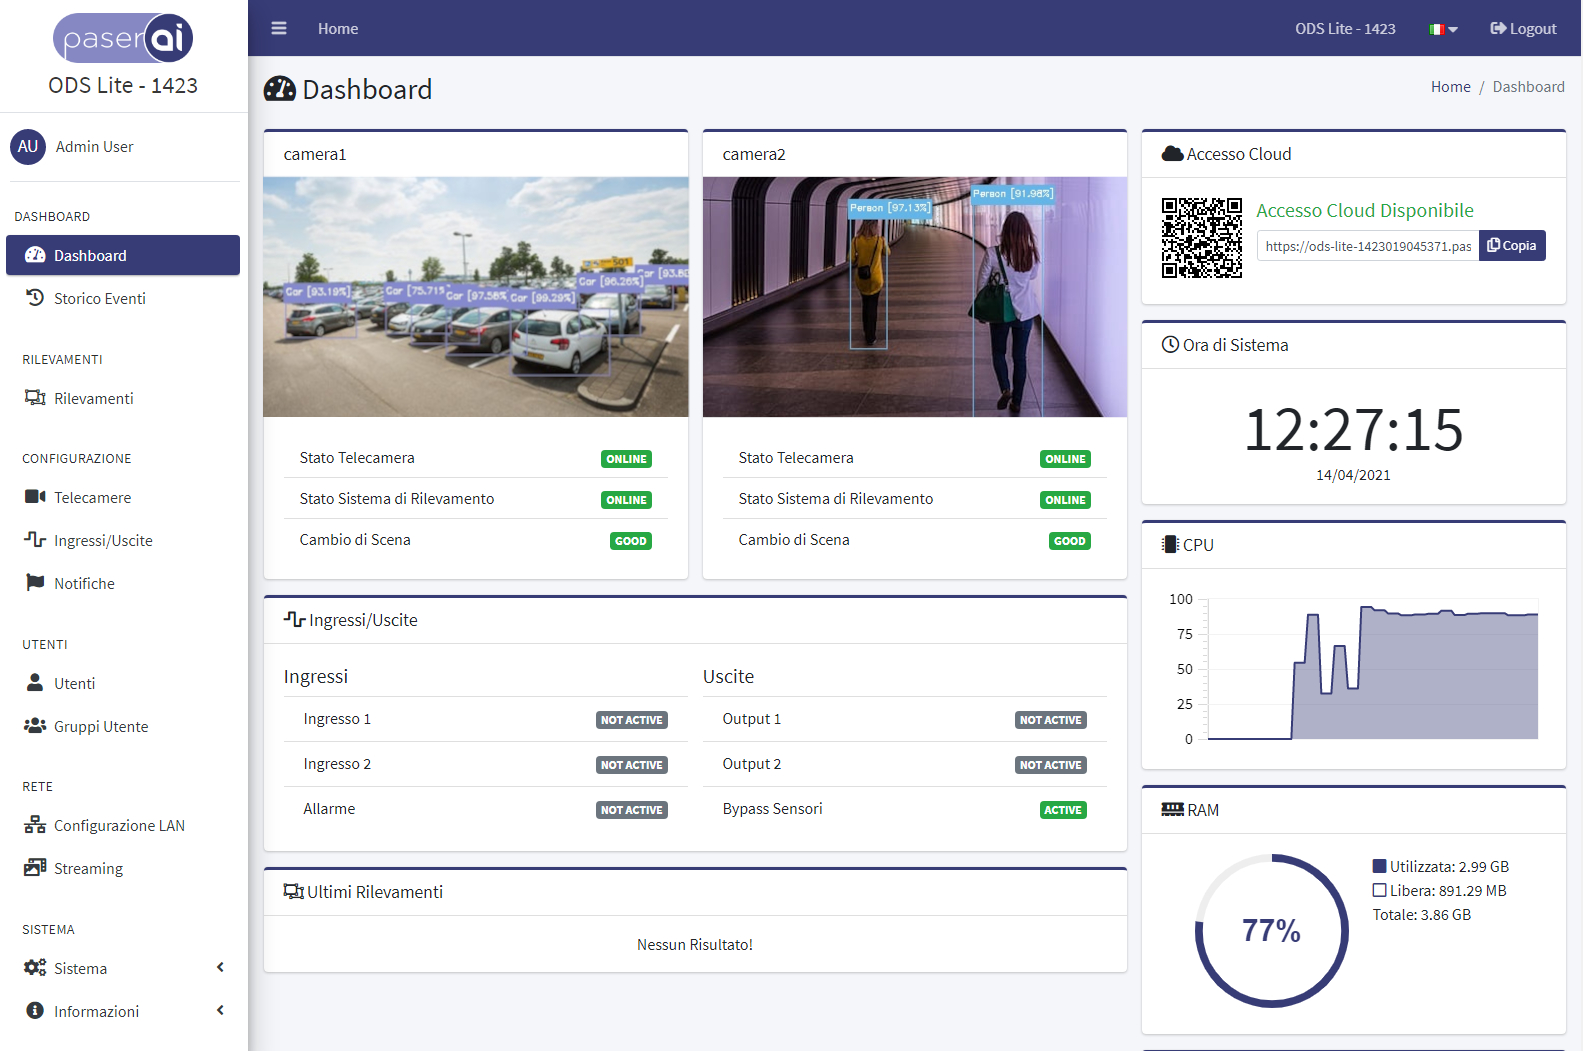Open the language flag dropdown
1583x1051 pixels.
pyautogui.click(x=1443, y=29)
